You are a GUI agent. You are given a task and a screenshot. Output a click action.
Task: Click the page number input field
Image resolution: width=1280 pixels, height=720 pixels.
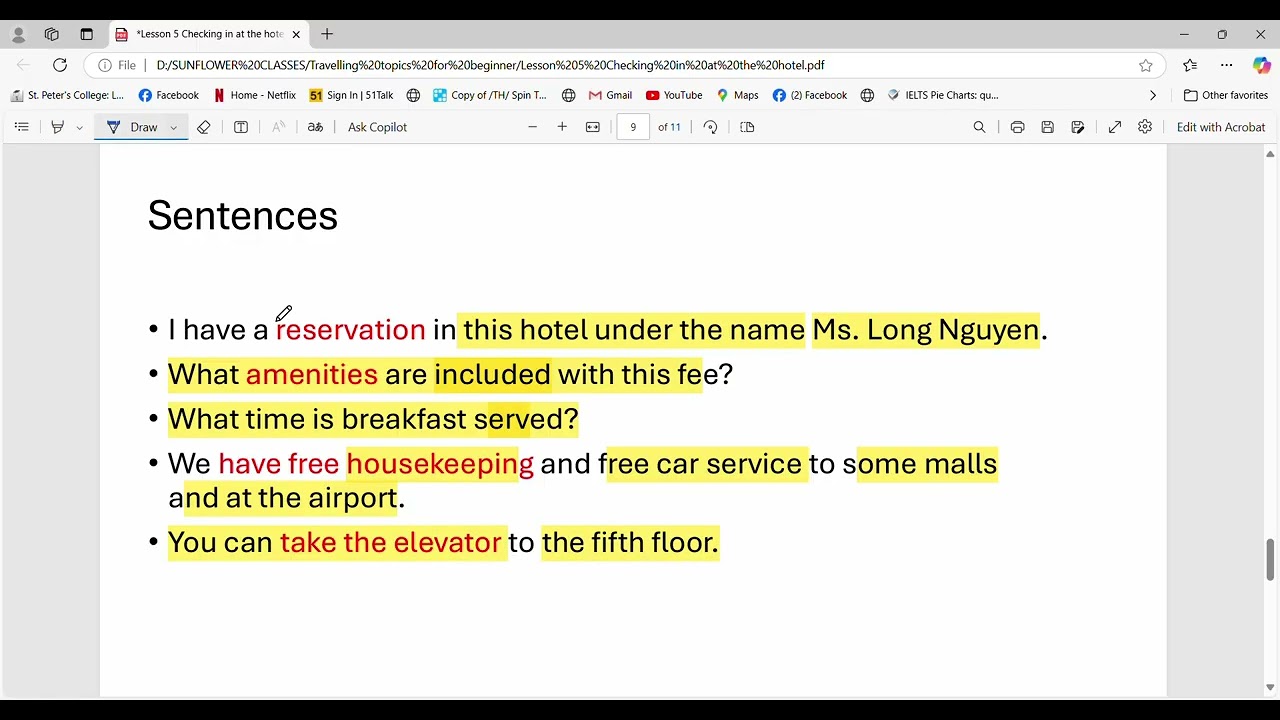(633, 127)
